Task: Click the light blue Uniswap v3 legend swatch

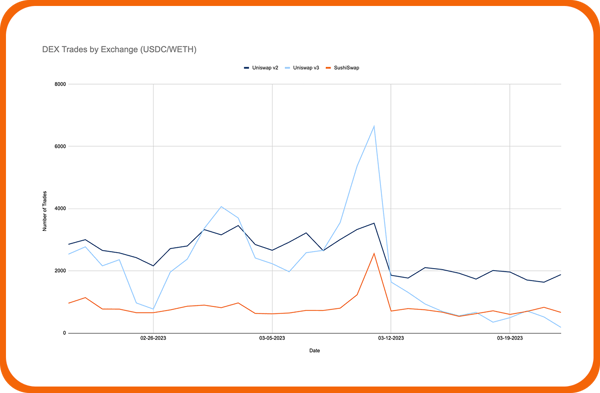Action: point(288,68)
